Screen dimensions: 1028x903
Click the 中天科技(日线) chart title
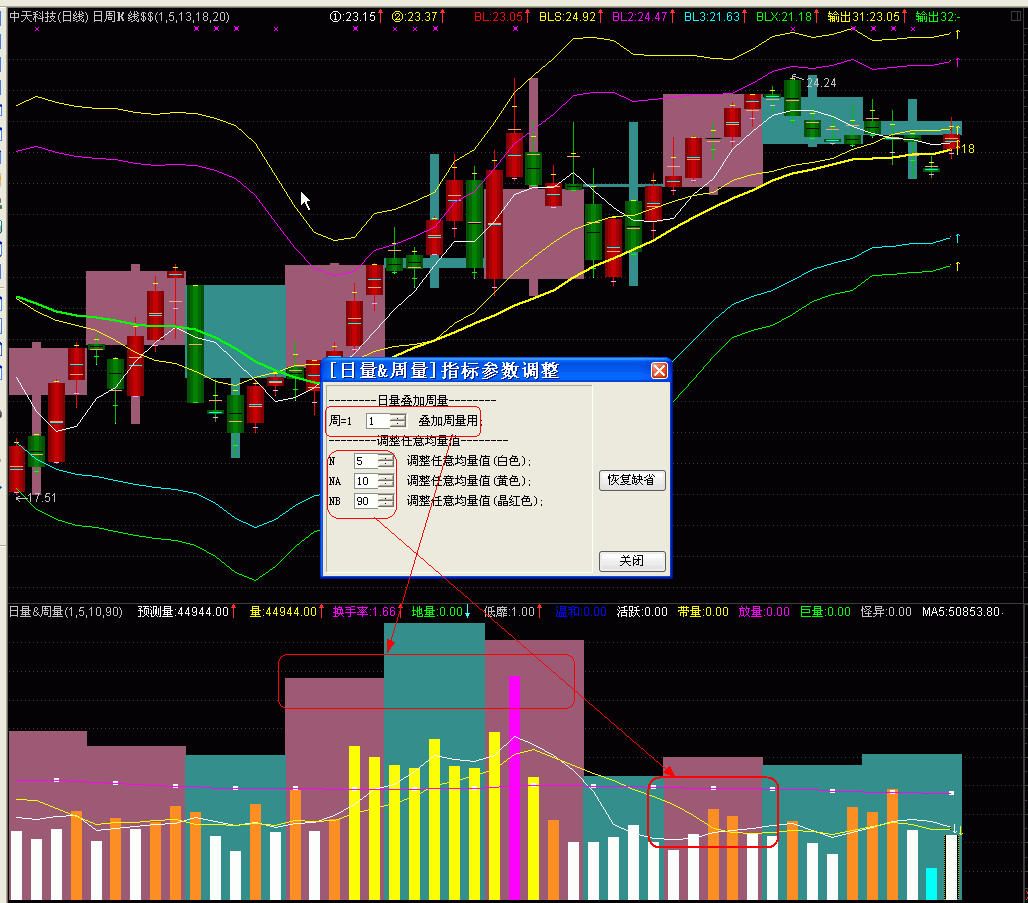[x=49, y=16]
